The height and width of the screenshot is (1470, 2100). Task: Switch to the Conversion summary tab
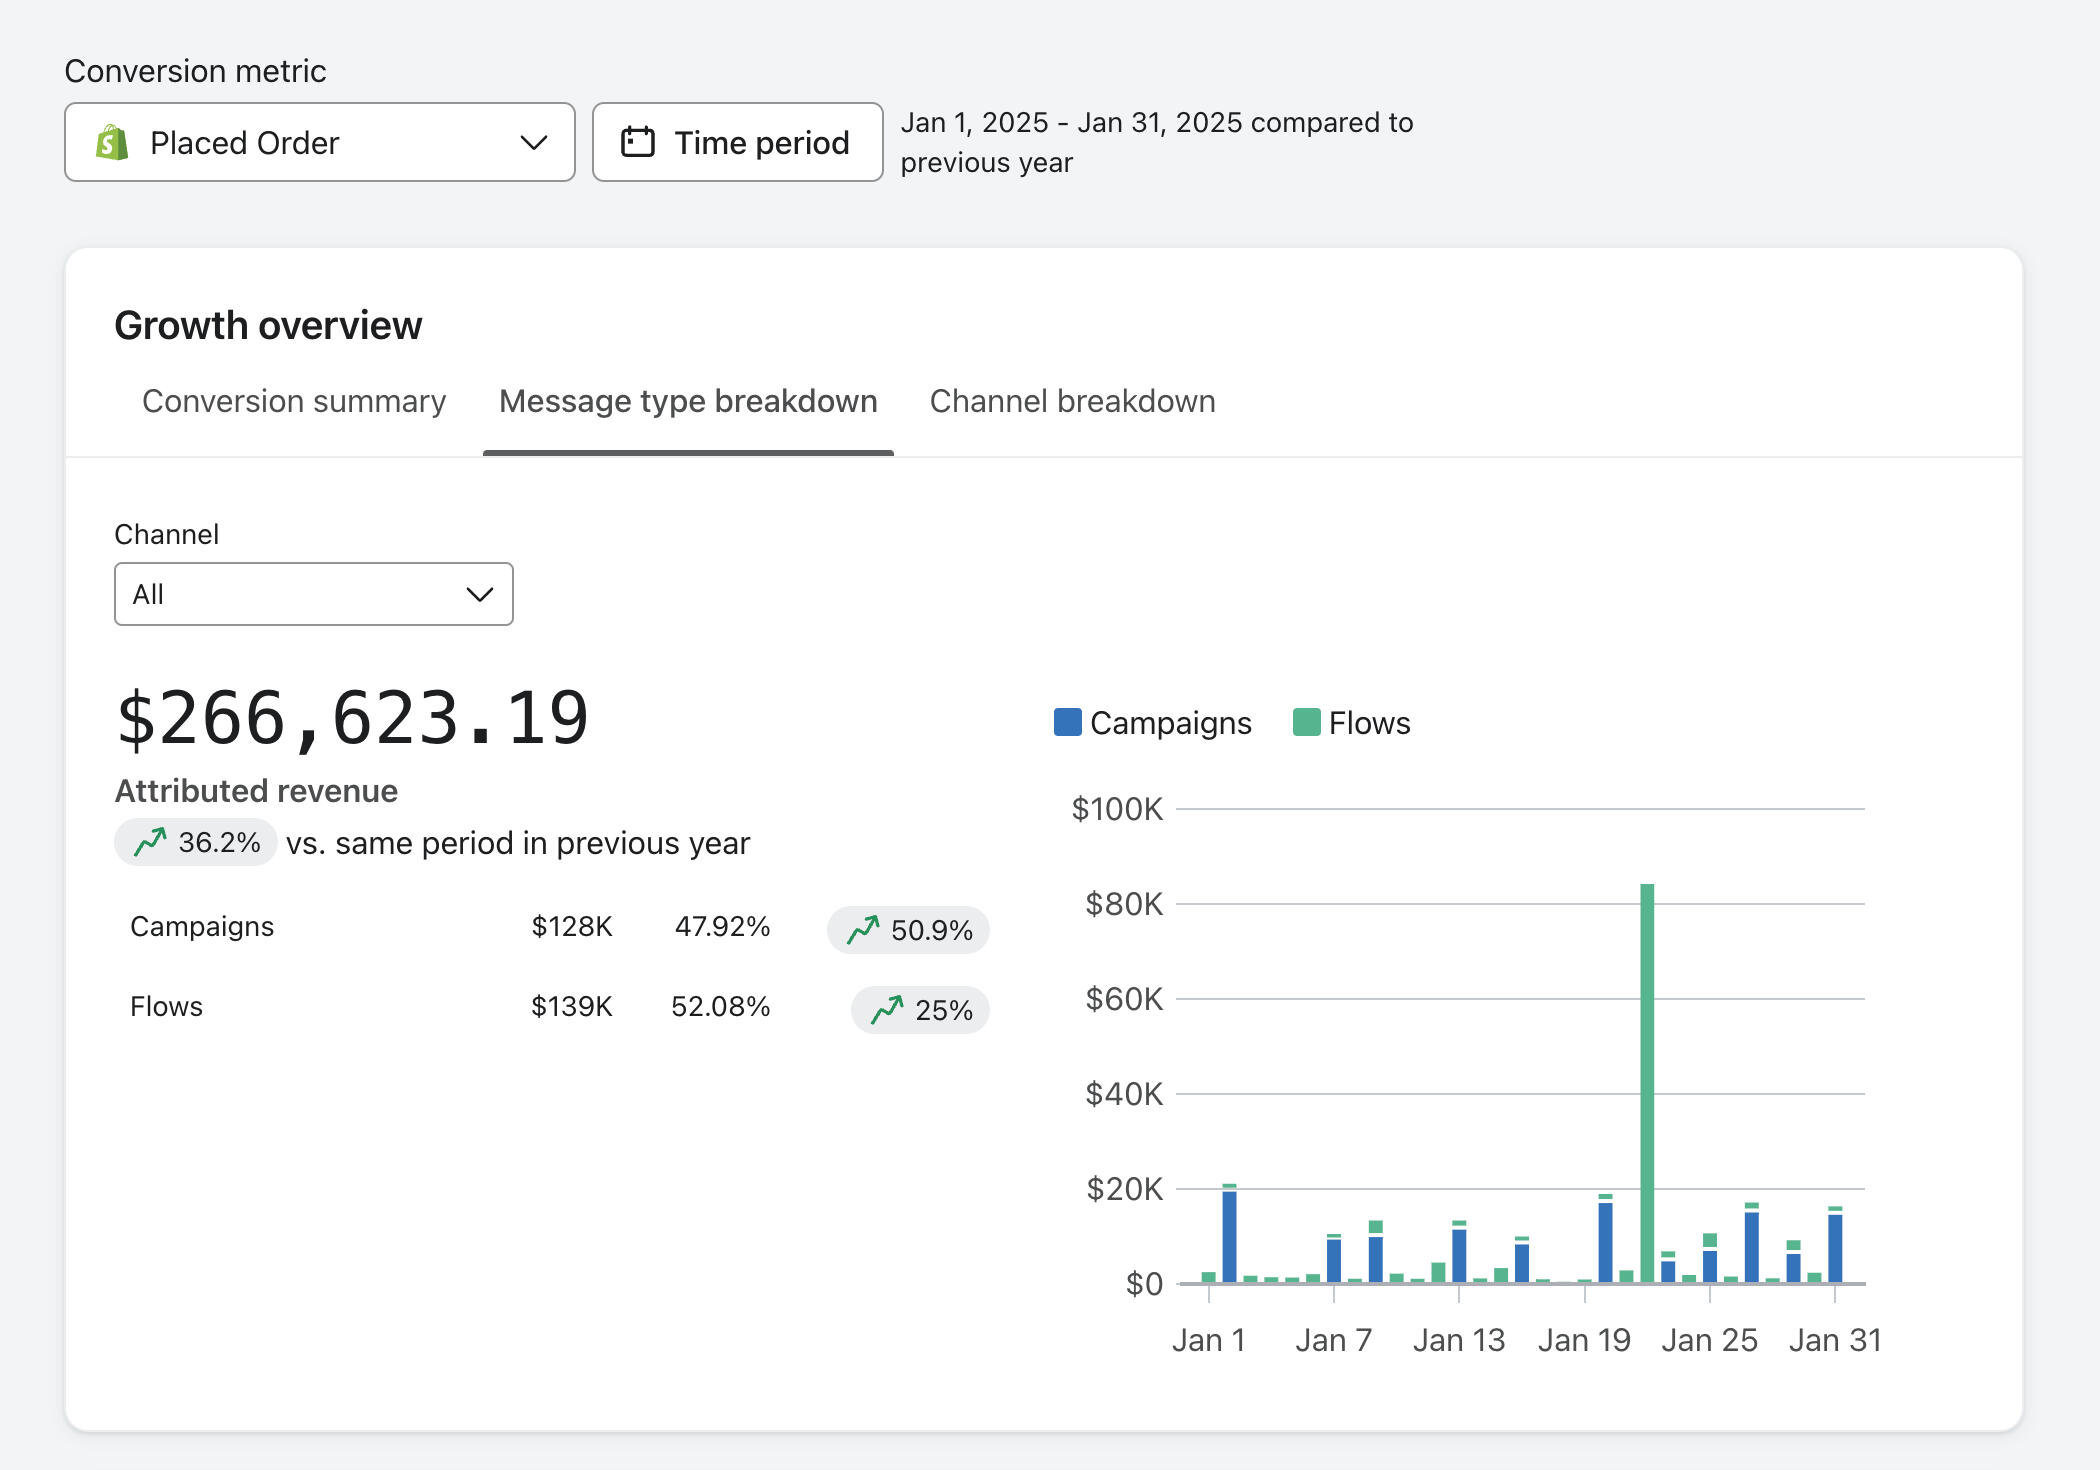[293, 401]
